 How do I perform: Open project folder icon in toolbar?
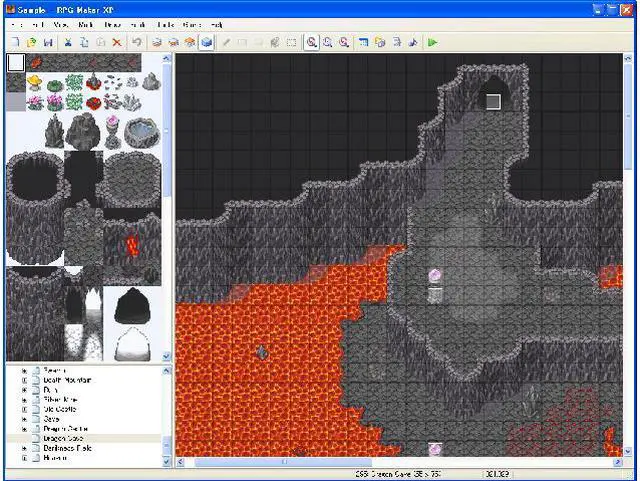point(31,43)
